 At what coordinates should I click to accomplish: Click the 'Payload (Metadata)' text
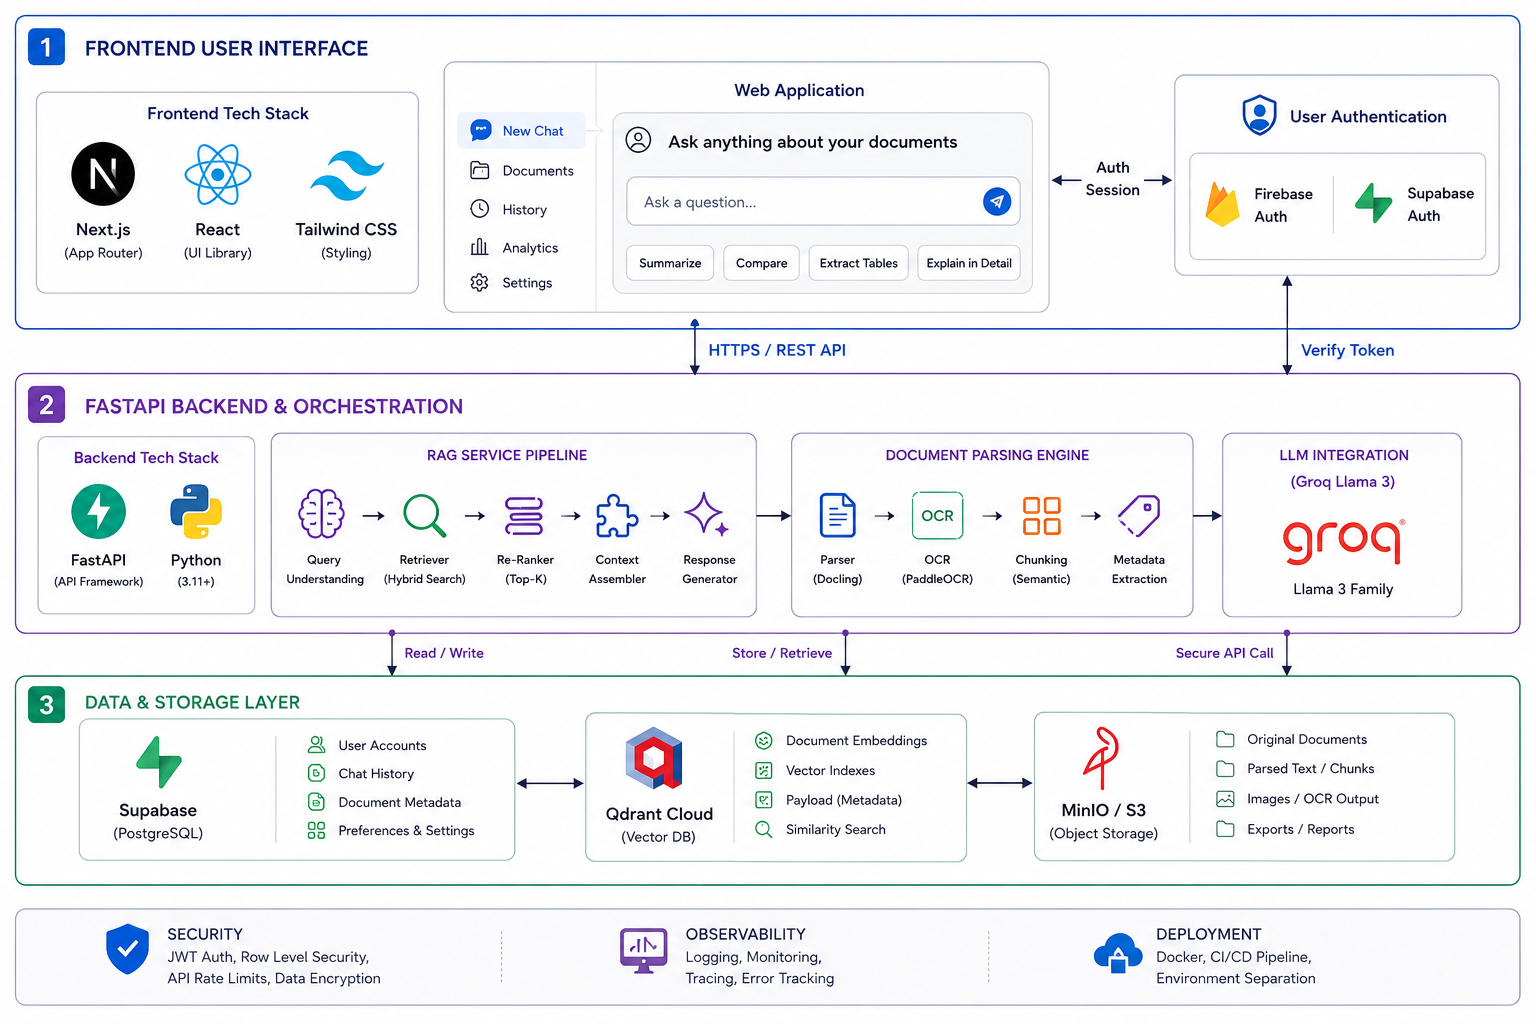tap(844, 800)
